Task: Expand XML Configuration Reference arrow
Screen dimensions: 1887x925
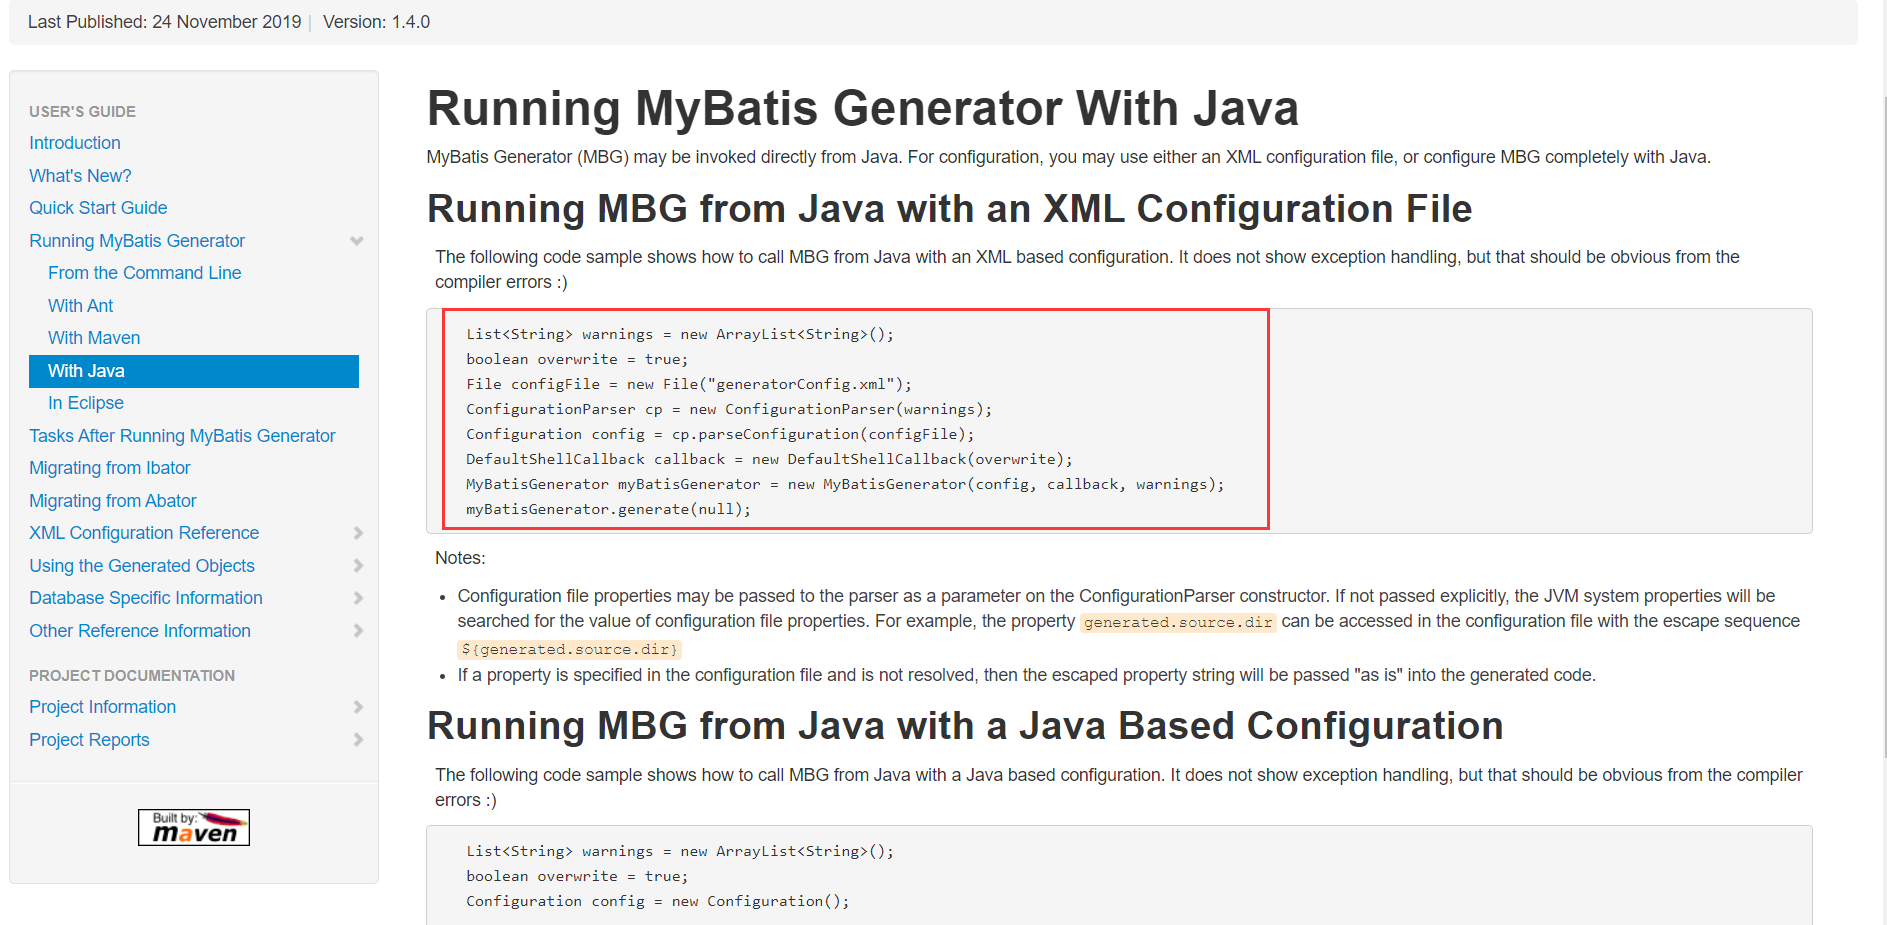Action: (x=358, y=533)
